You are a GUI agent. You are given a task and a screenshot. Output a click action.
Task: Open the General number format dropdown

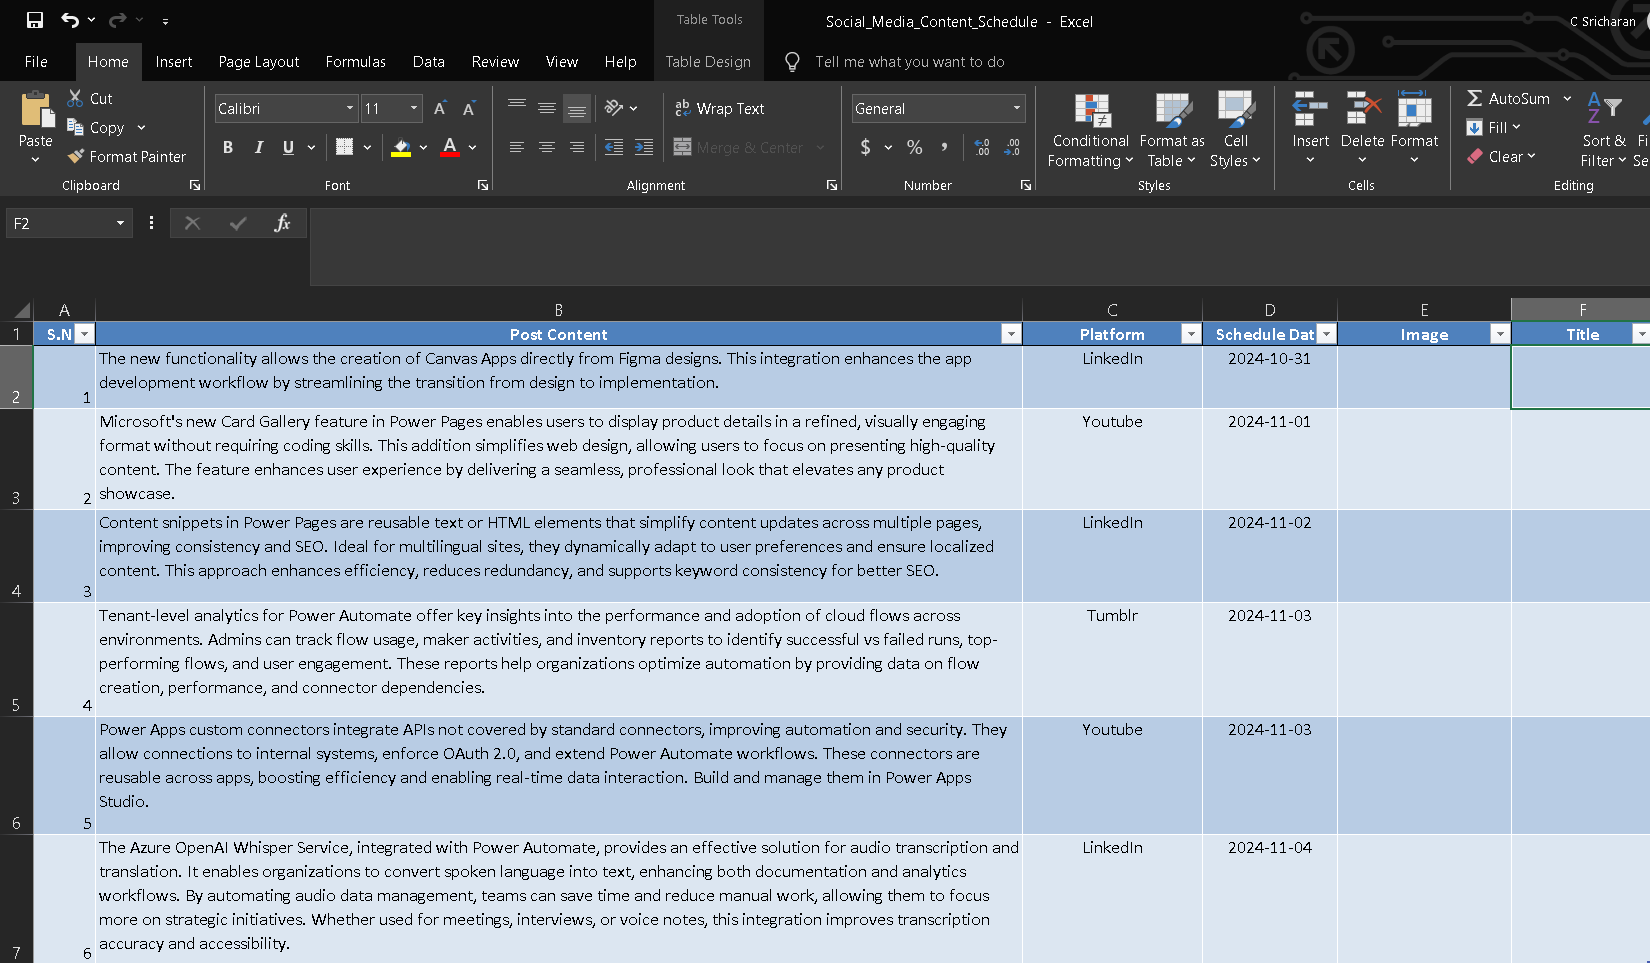pyautogui.click(x=1017, y=108)
